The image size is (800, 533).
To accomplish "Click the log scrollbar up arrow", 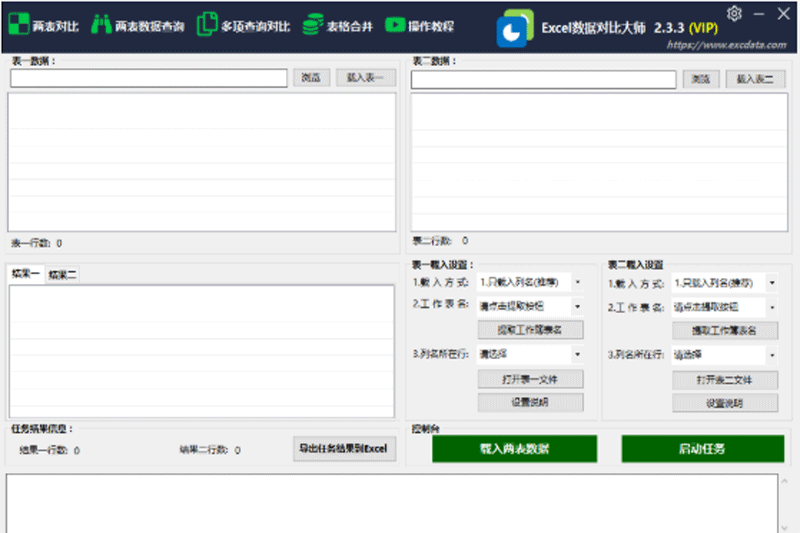I will tap(785, 481).
